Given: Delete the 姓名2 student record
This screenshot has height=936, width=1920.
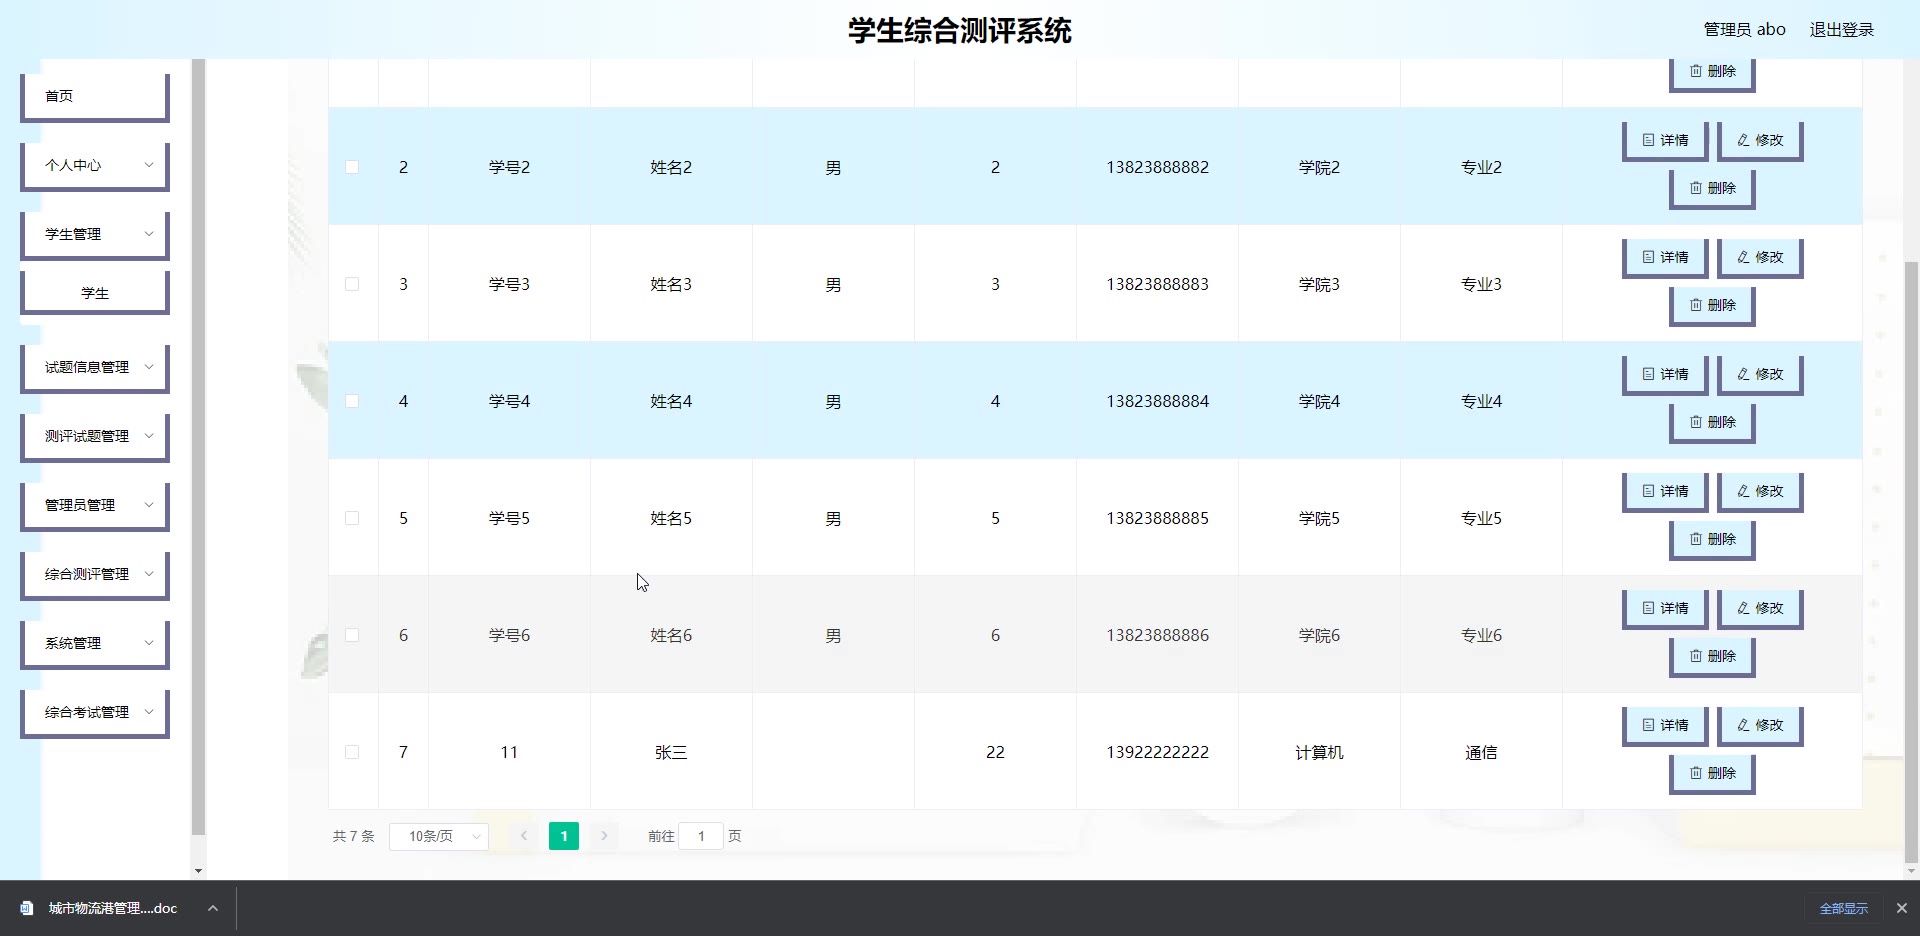Looking at the screenshot, I should click(x=1712, y=189).
